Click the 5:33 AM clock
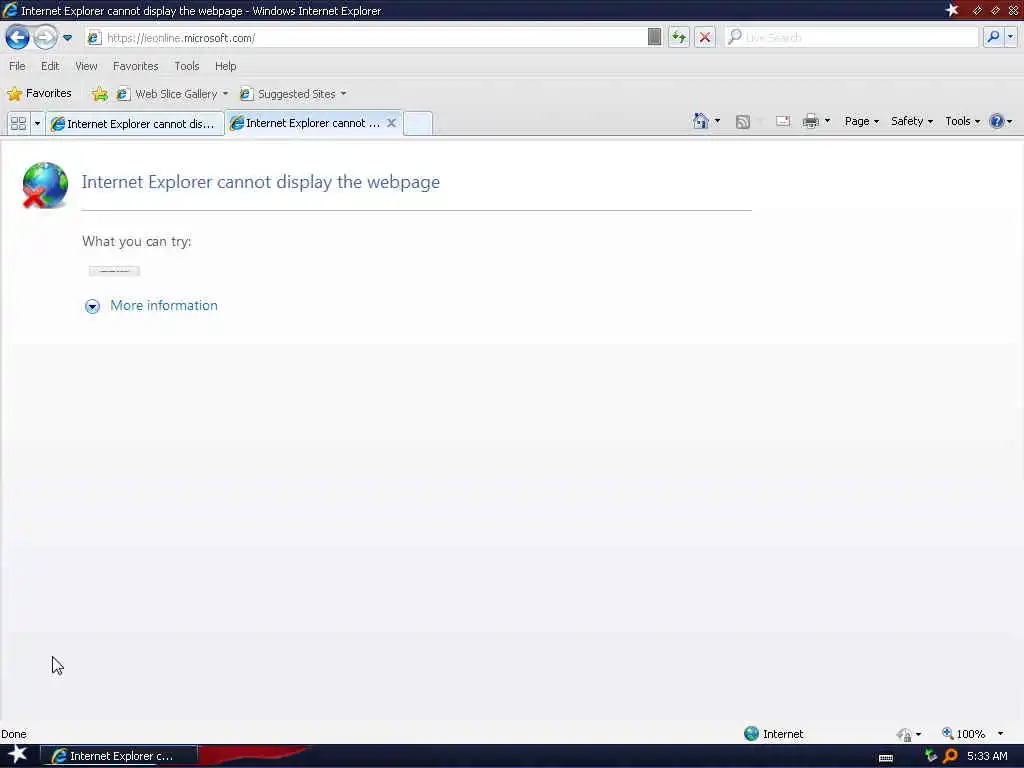Viewport: 1024px width, 768px height. point(987,756)
